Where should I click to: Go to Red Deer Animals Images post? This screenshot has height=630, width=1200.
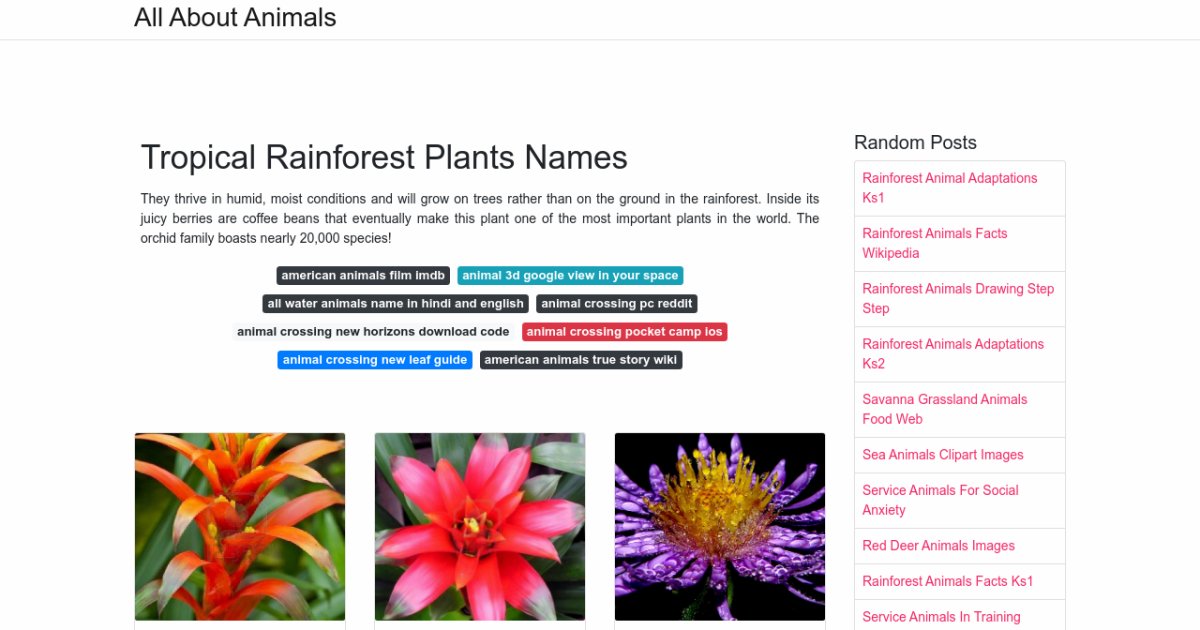tap(938, 545)
